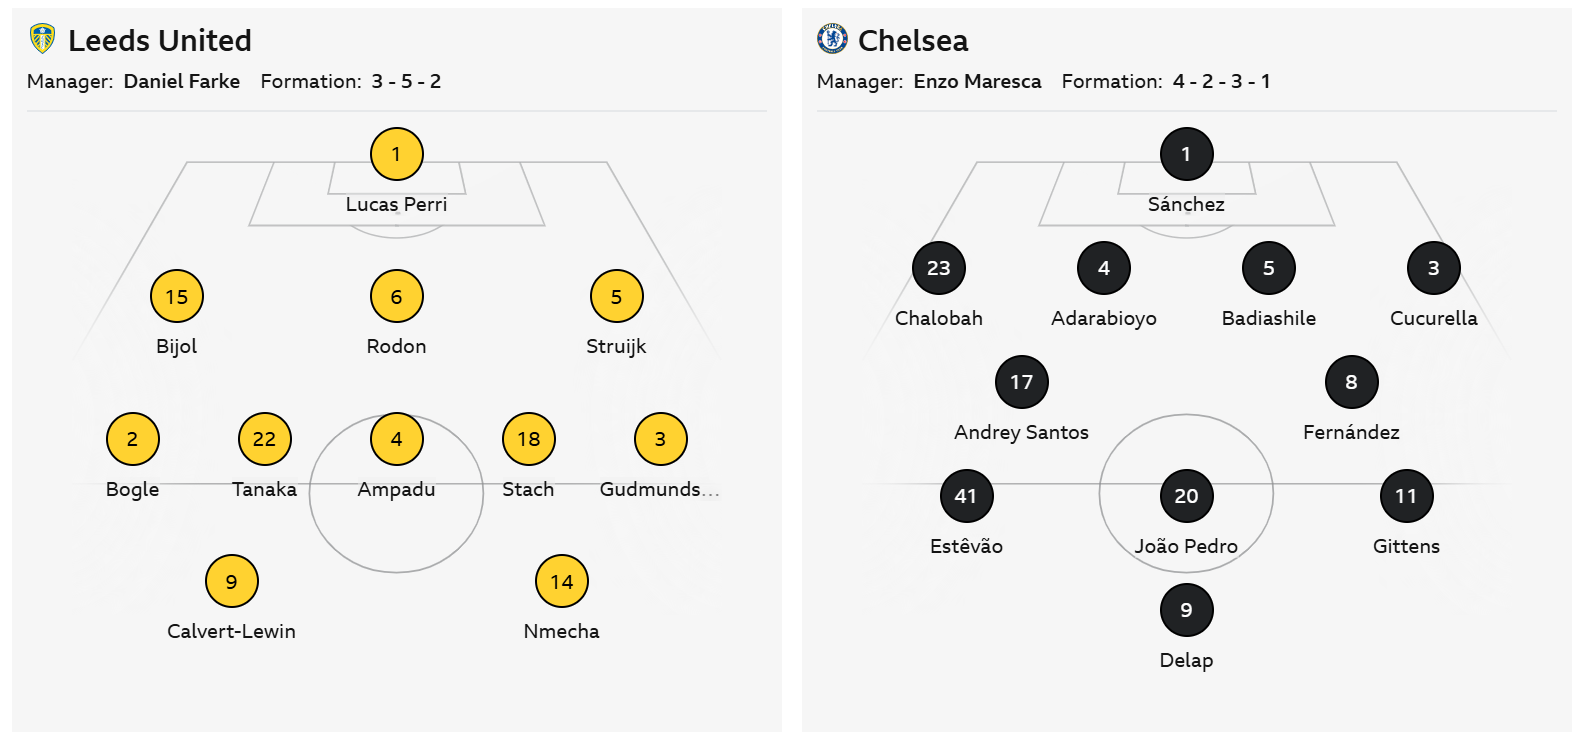1585x743 pixels.
Task: Select João Pedro's number 20 badge
Action: click(x=1187, y=496)
